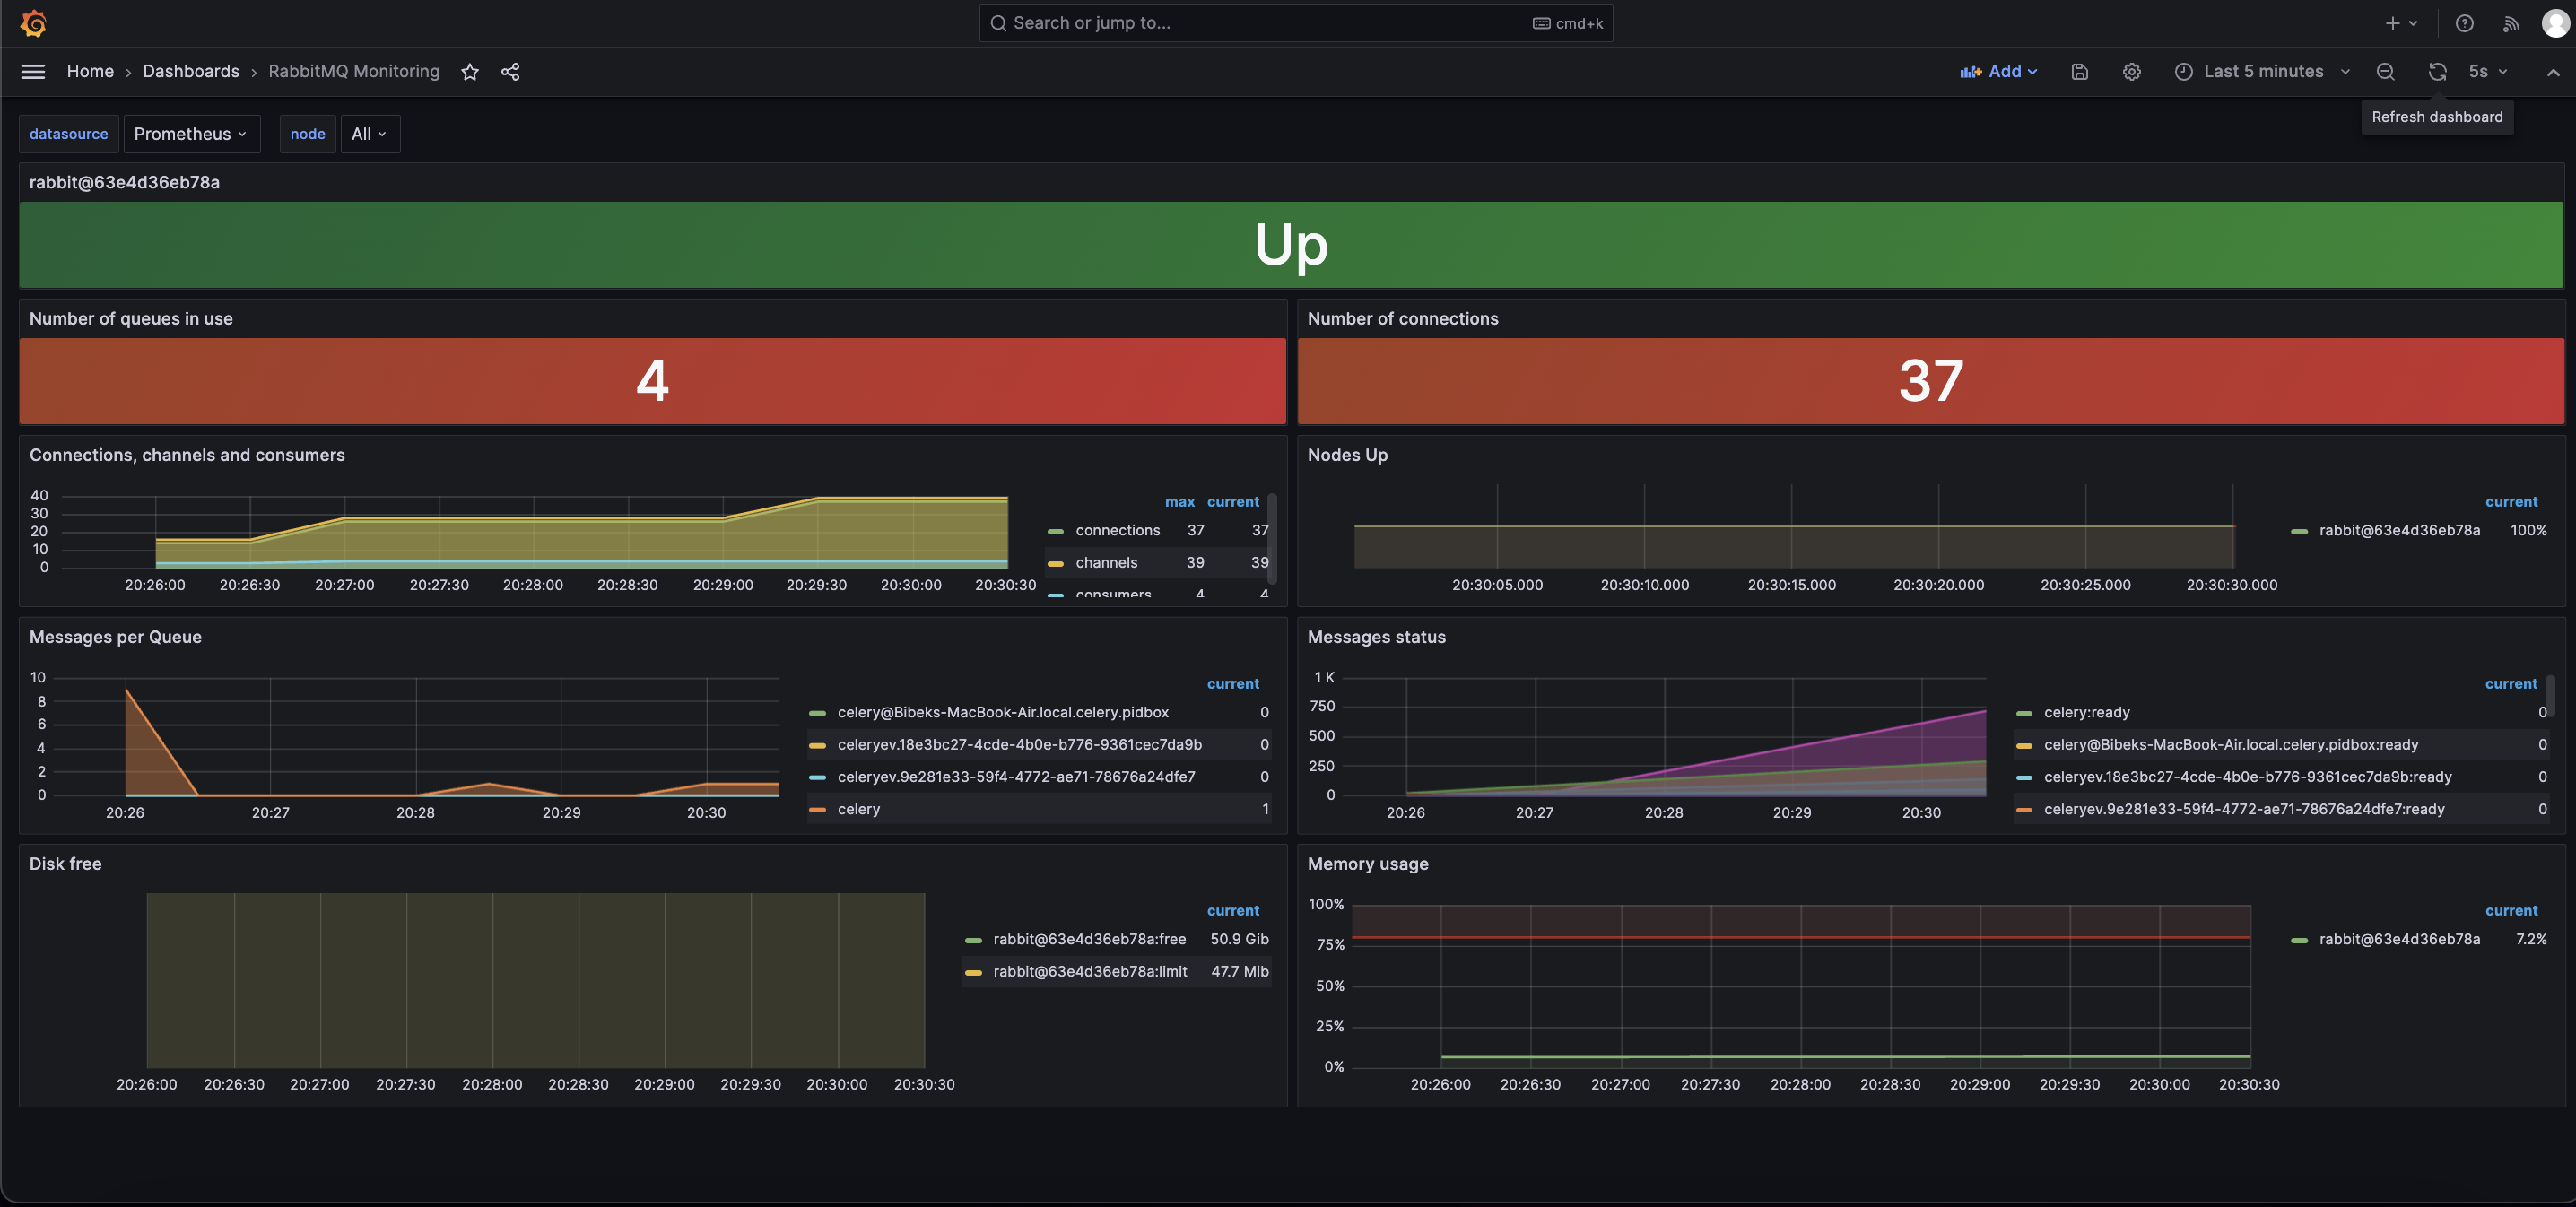Image resolution: width=2576 pixels, height=1207 pixels.
Task: Open the Last 5 minutes time picker
Action: pos(2262,71)
